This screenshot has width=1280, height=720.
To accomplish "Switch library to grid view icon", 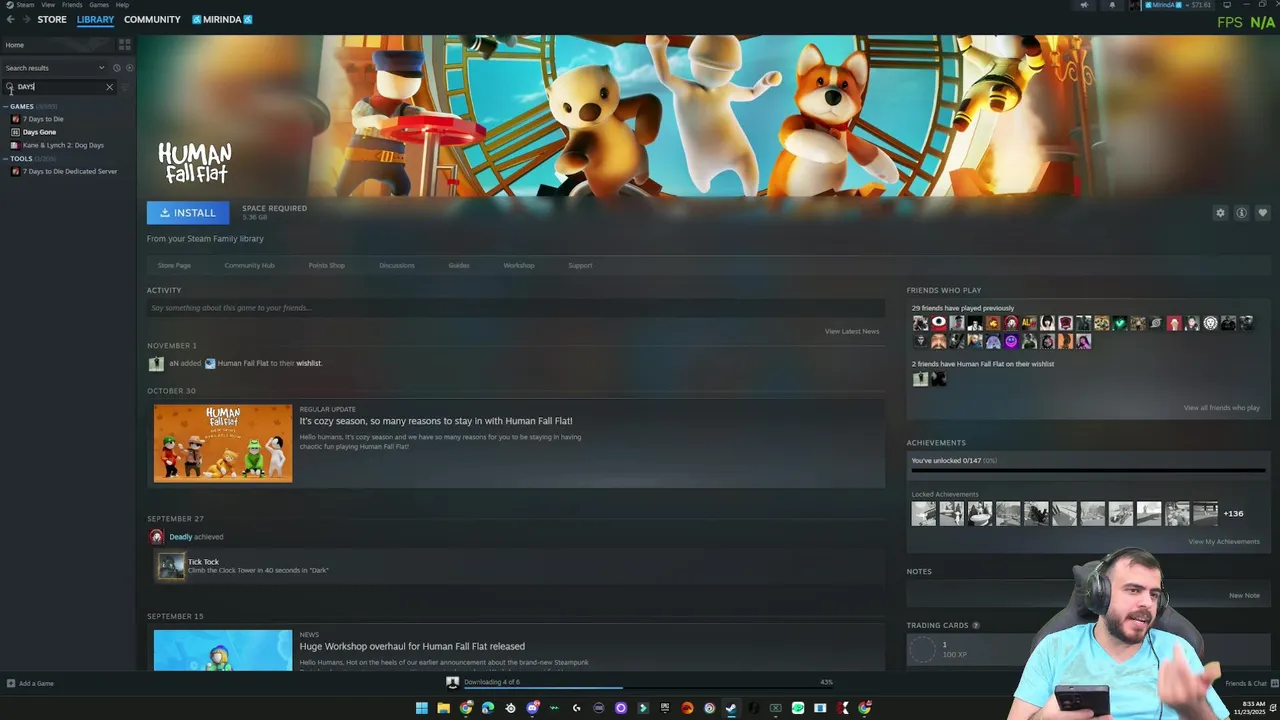I will coord(125,45).
